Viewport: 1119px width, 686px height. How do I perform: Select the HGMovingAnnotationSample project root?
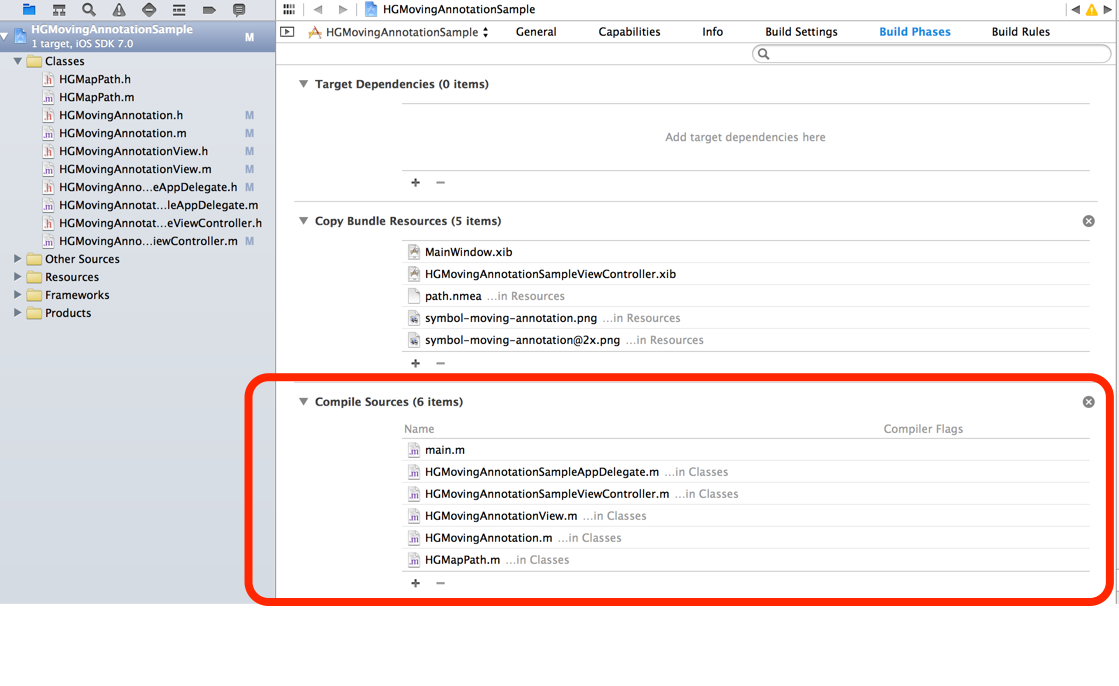[x=137, y=36]
